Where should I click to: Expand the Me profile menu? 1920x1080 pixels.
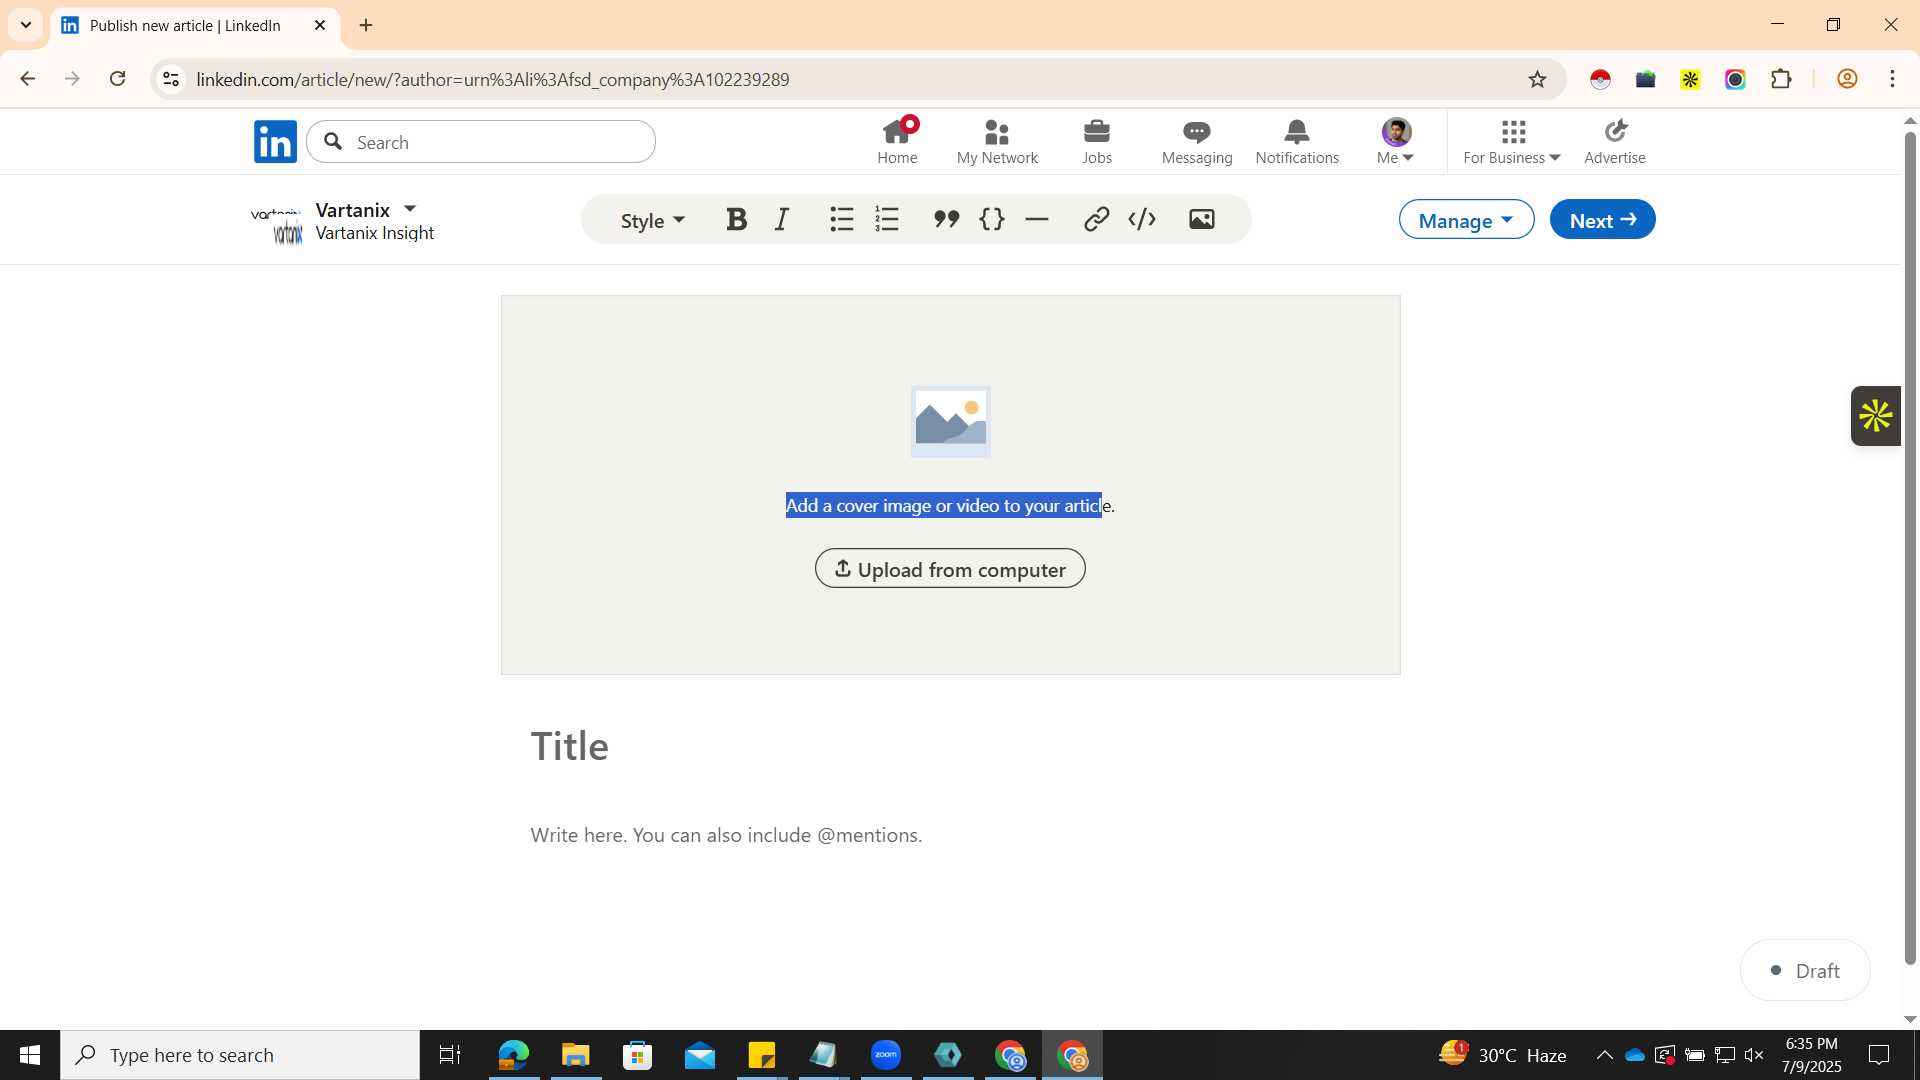coord(1396,141)
